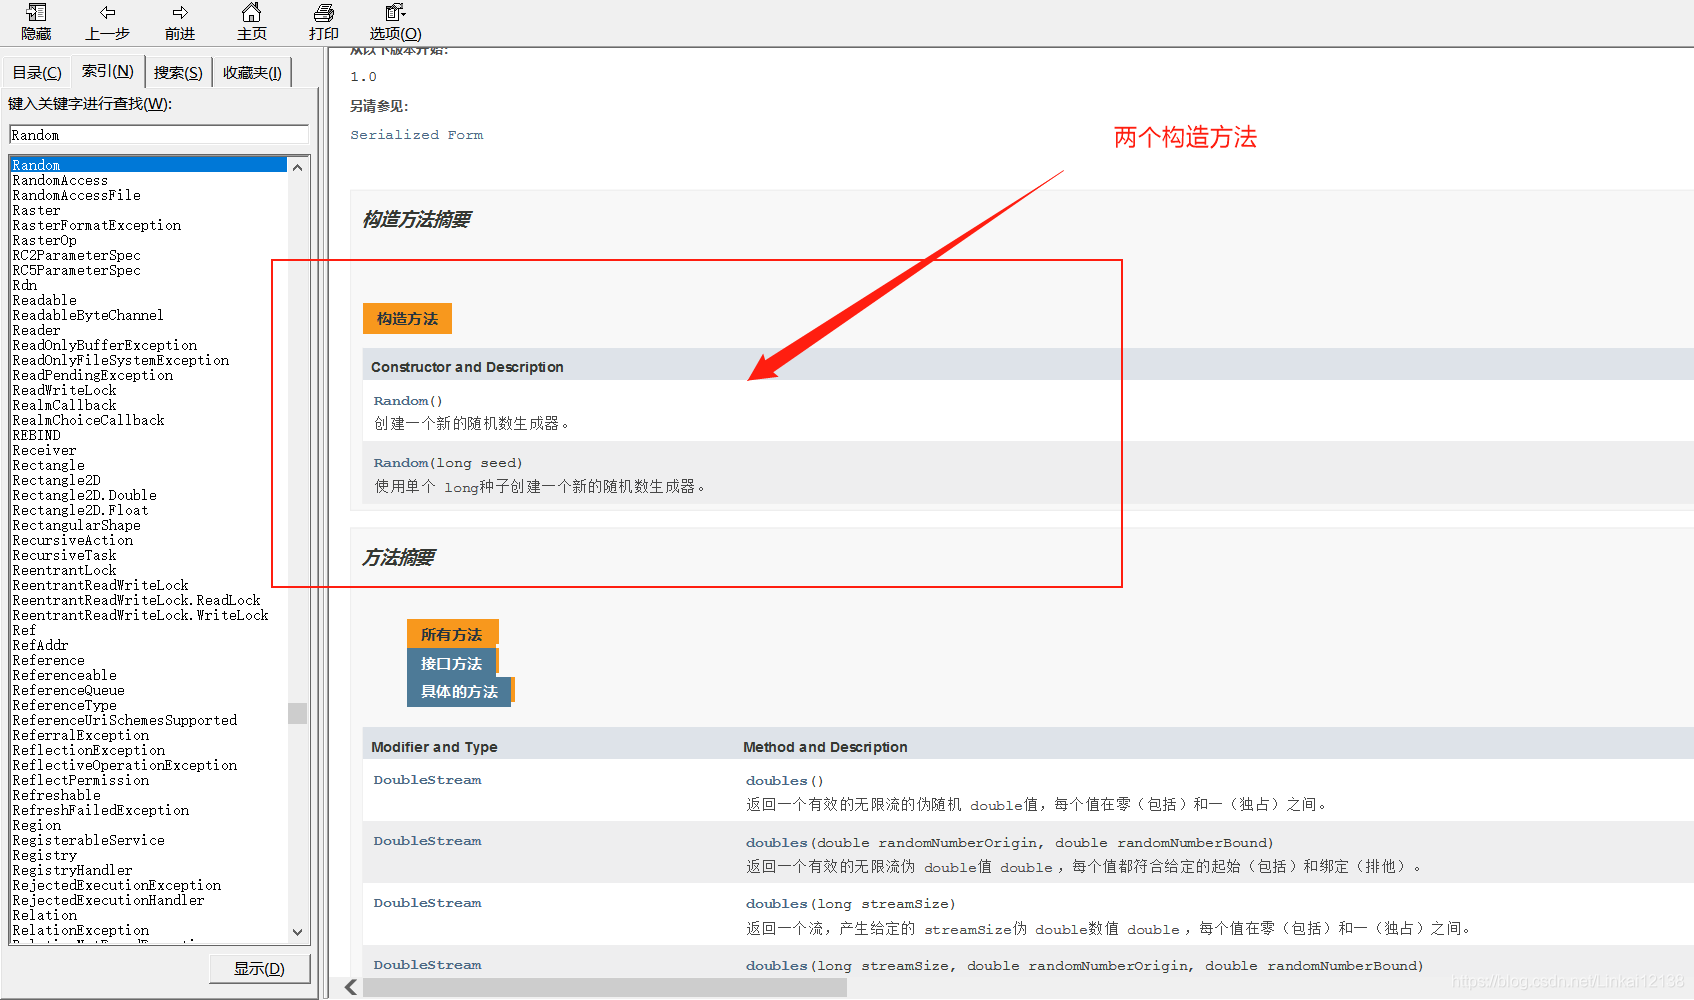Select RealmCallback in the index list

[x=64, y=405]
